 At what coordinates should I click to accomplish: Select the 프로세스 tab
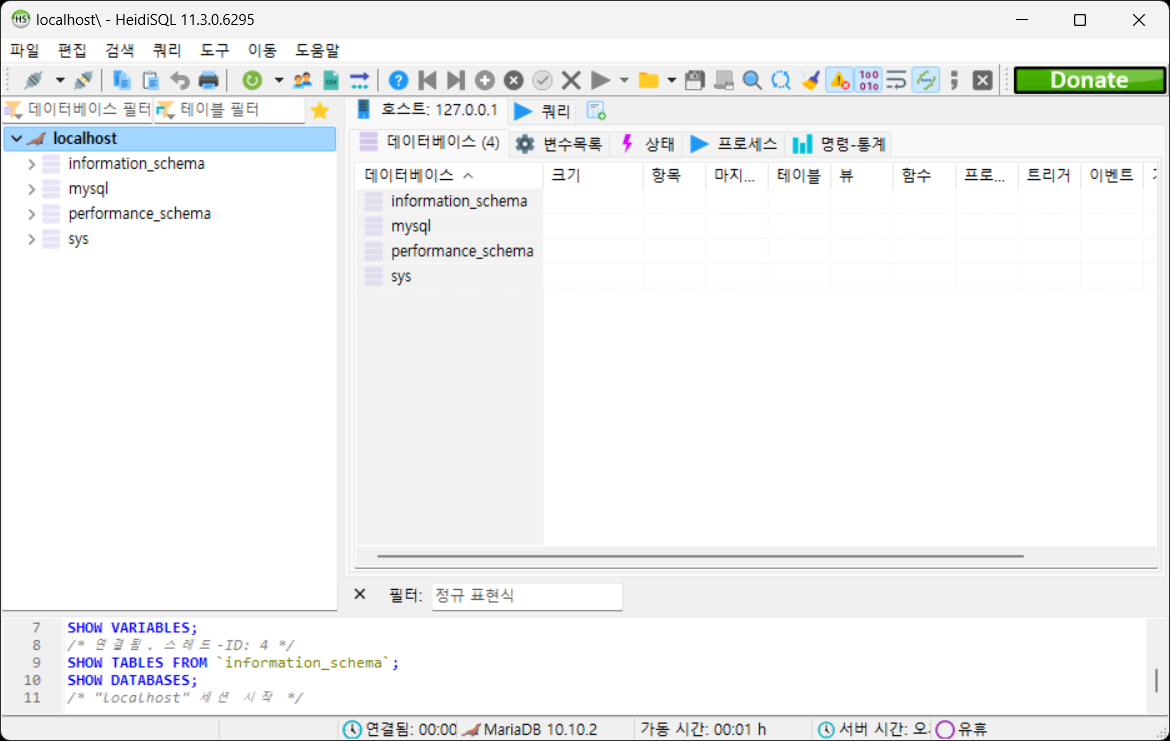733,144
